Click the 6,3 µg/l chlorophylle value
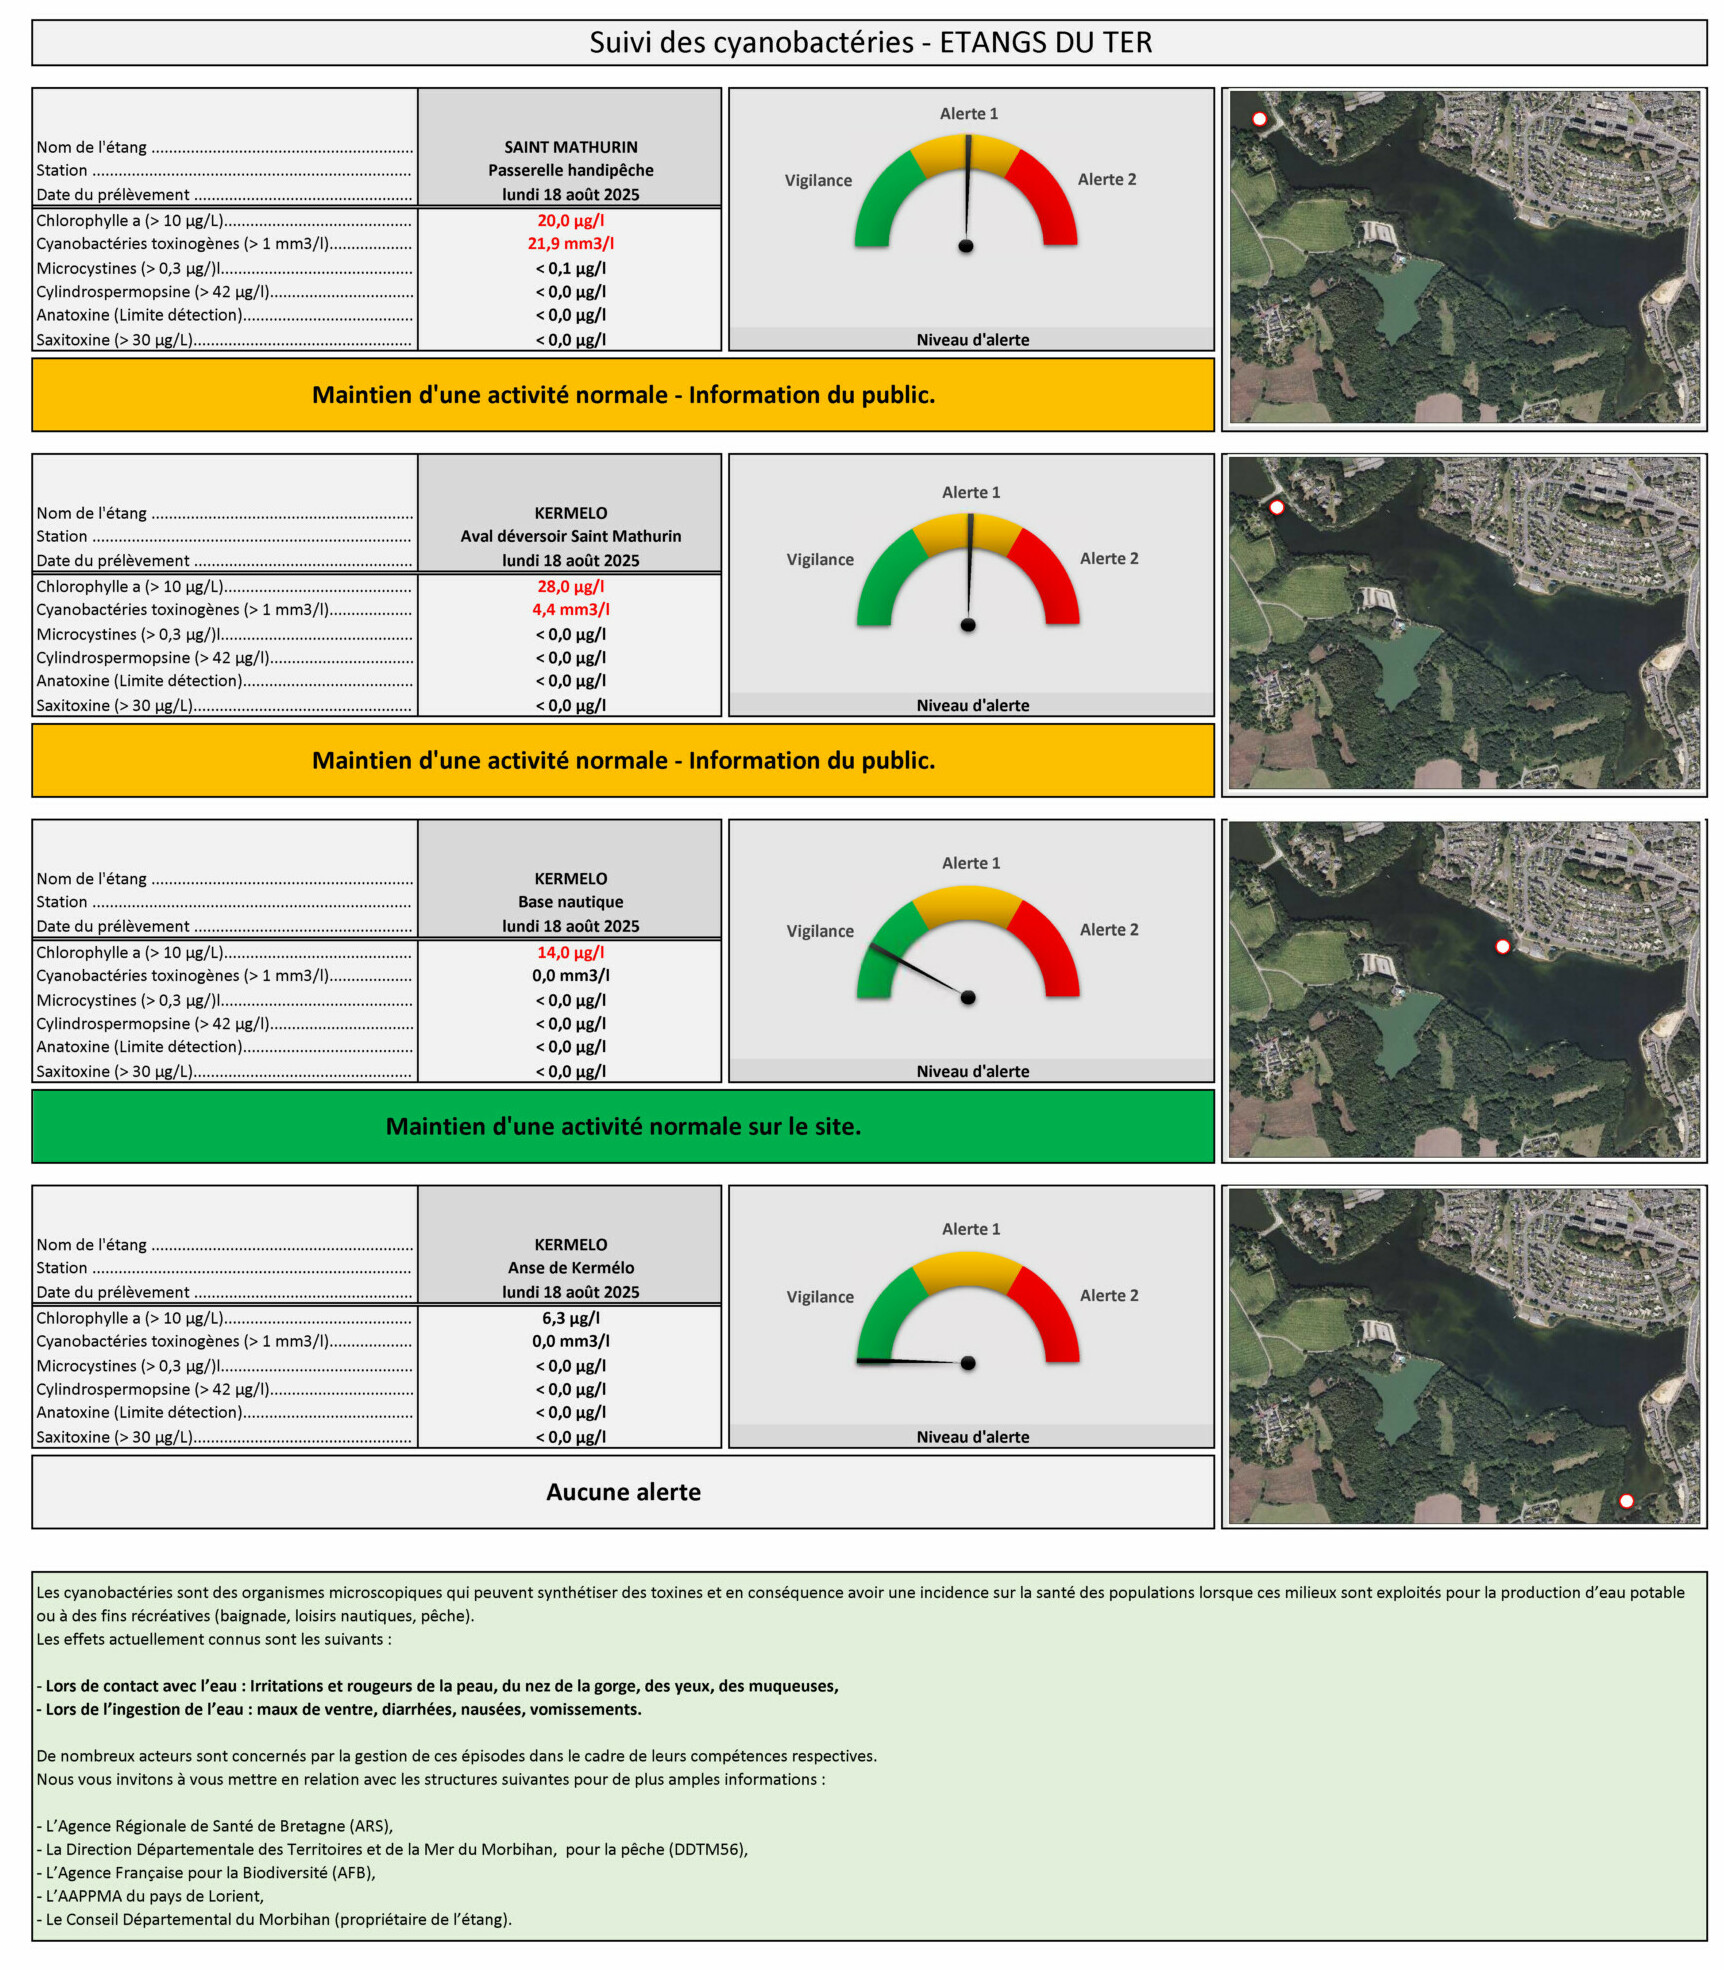The width and height of the screenshot is (1724, 1970). (x=570, y=1318)
